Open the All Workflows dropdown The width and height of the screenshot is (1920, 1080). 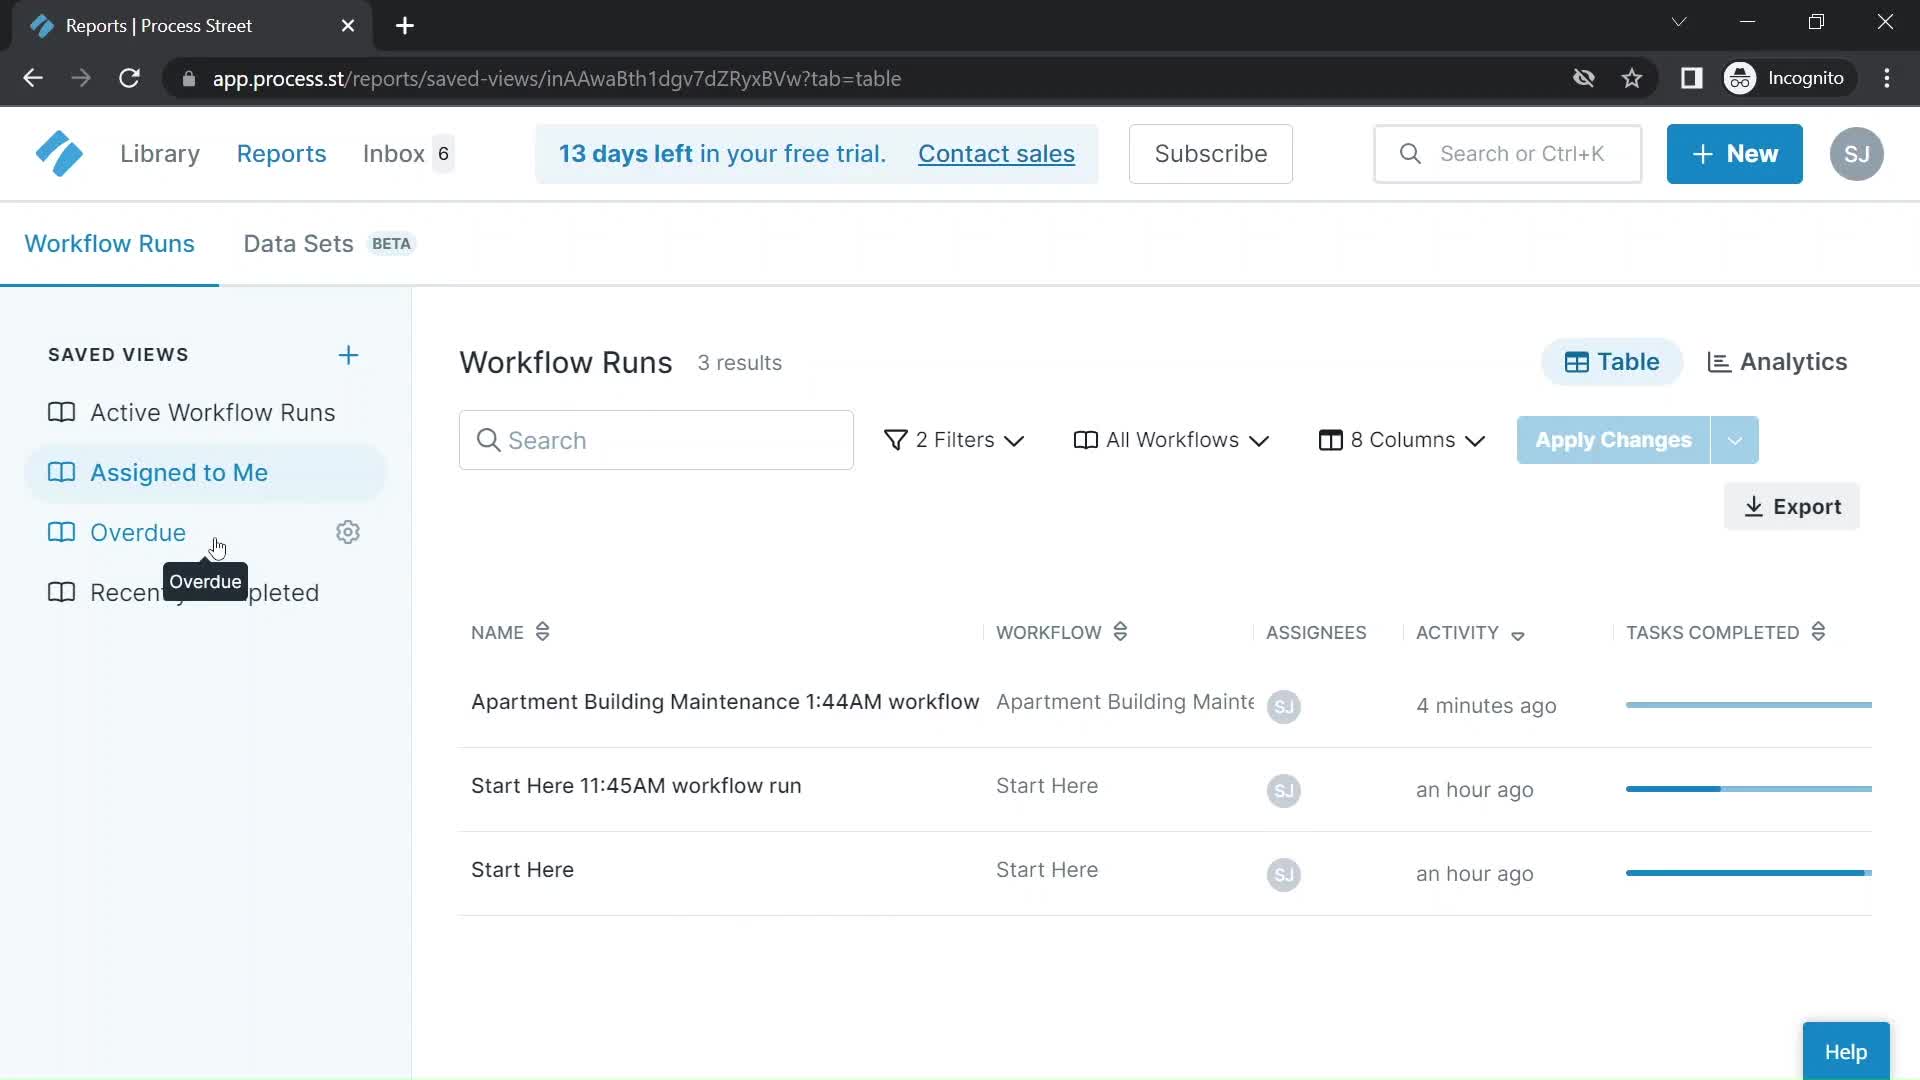[x=1171, y=440]
